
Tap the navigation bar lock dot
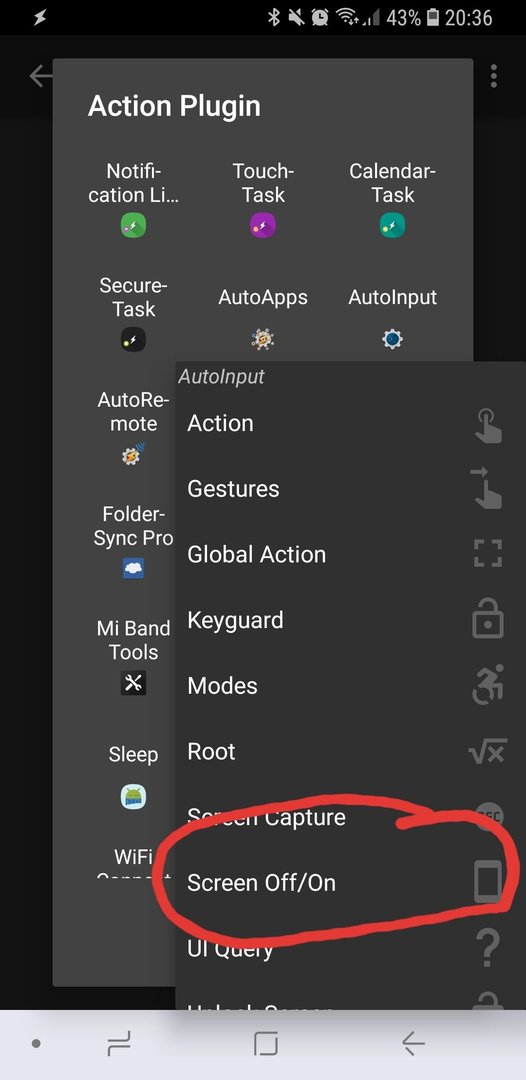(36, 1044)
